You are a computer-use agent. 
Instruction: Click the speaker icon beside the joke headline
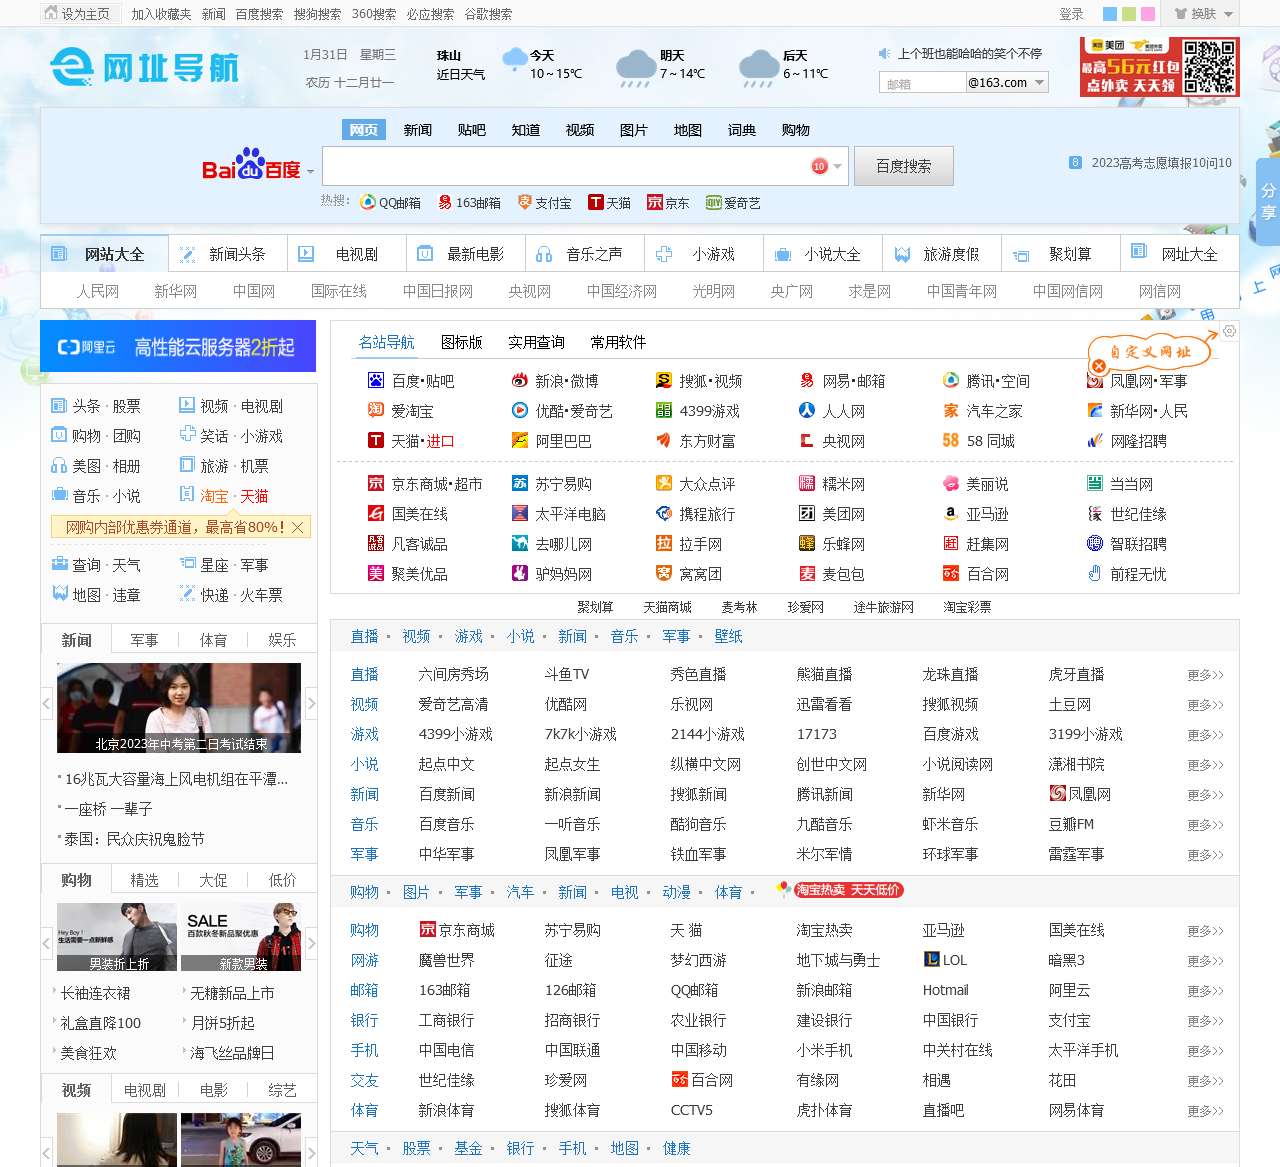coord(884,54)
